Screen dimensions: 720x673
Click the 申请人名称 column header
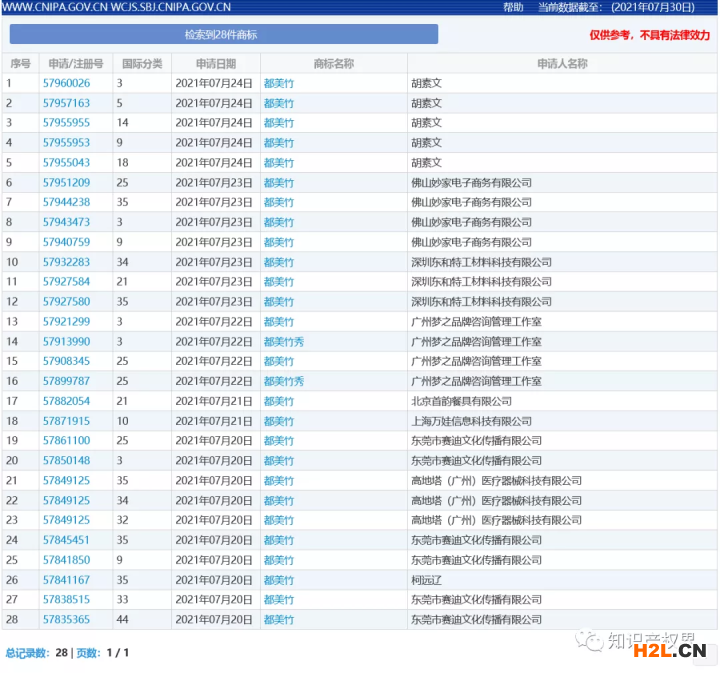tap(561, 64)
